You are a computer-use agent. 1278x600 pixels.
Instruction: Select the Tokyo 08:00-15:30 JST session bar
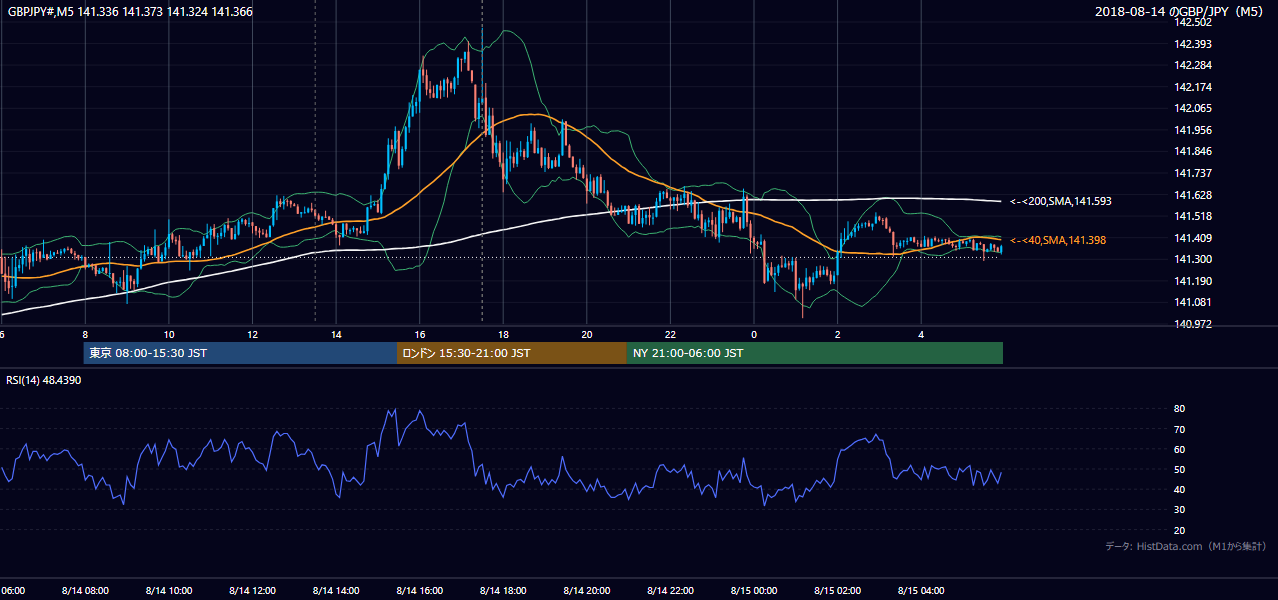coord(240,353)
